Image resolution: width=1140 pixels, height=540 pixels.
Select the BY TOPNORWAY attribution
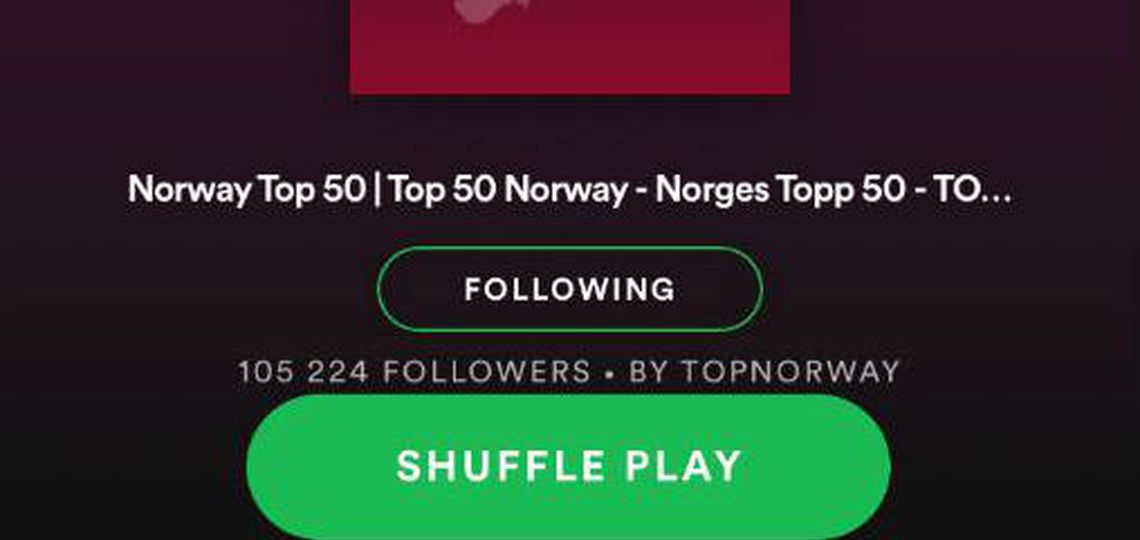pyautogui.click(x=765, y=371)
